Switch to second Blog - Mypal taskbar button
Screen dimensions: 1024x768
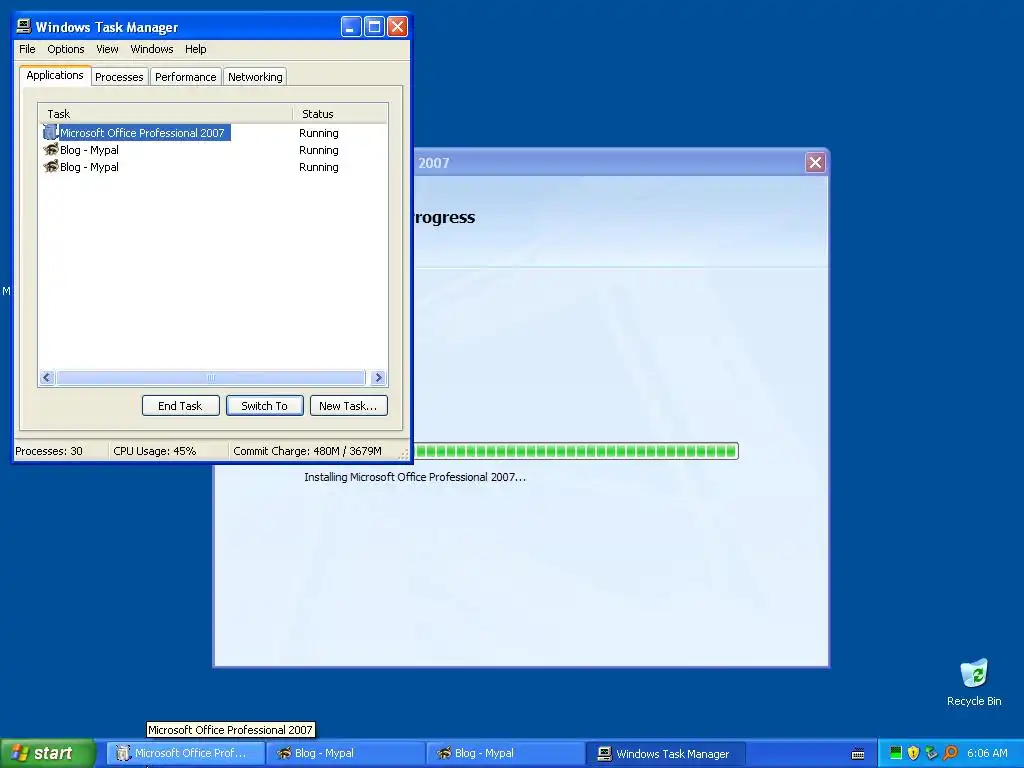click(x=506, y=753)
